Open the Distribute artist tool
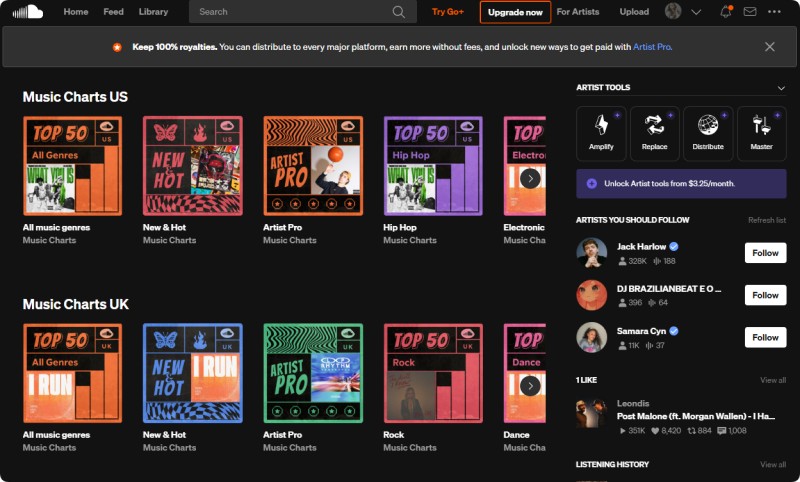 (708, 134)
